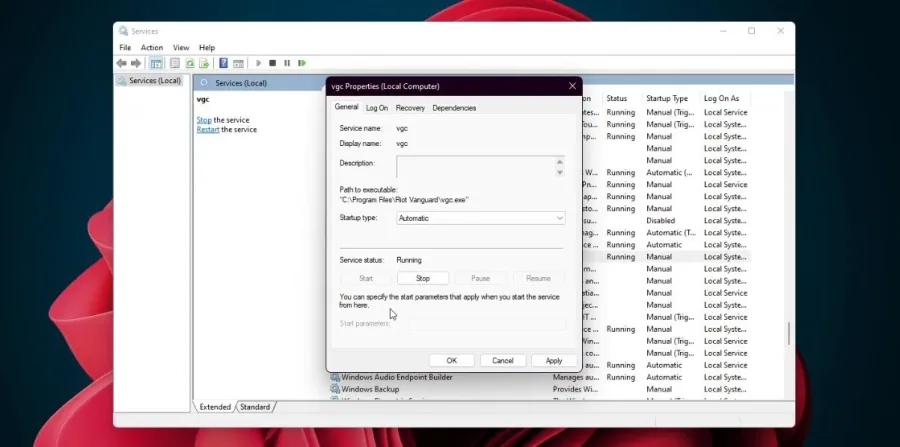The image size is (900, 447).
Task: Click the Disabled startup type cell
Action: tap(661, 220)
